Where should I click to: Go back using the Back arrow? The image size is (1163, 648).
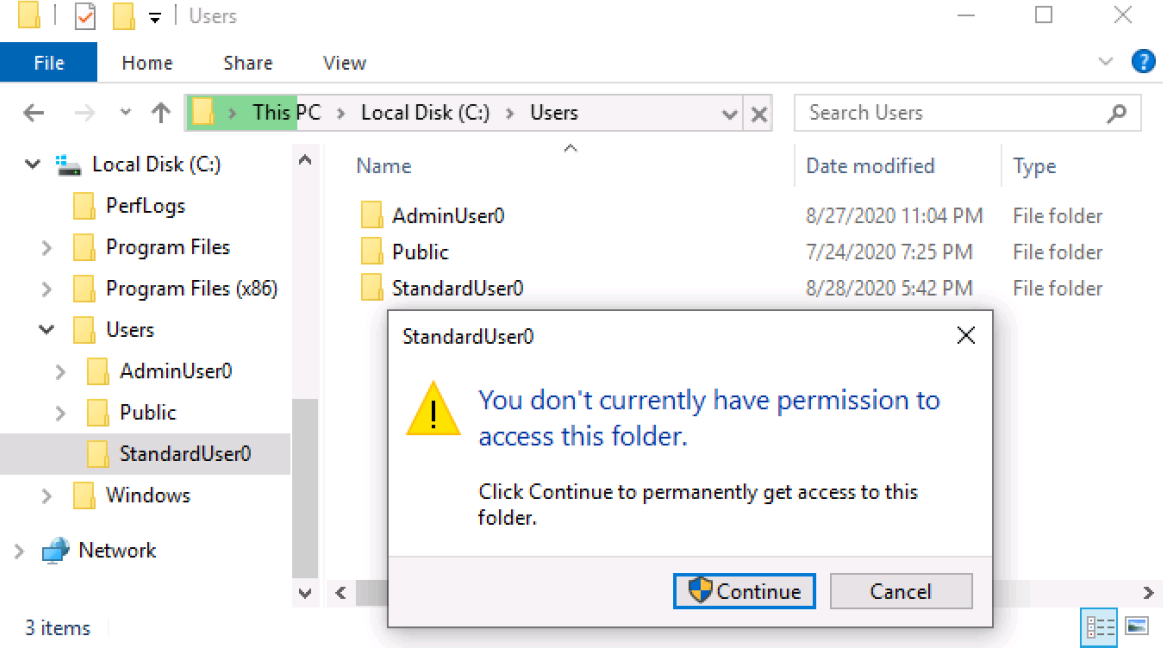click(x=33, y=113)
